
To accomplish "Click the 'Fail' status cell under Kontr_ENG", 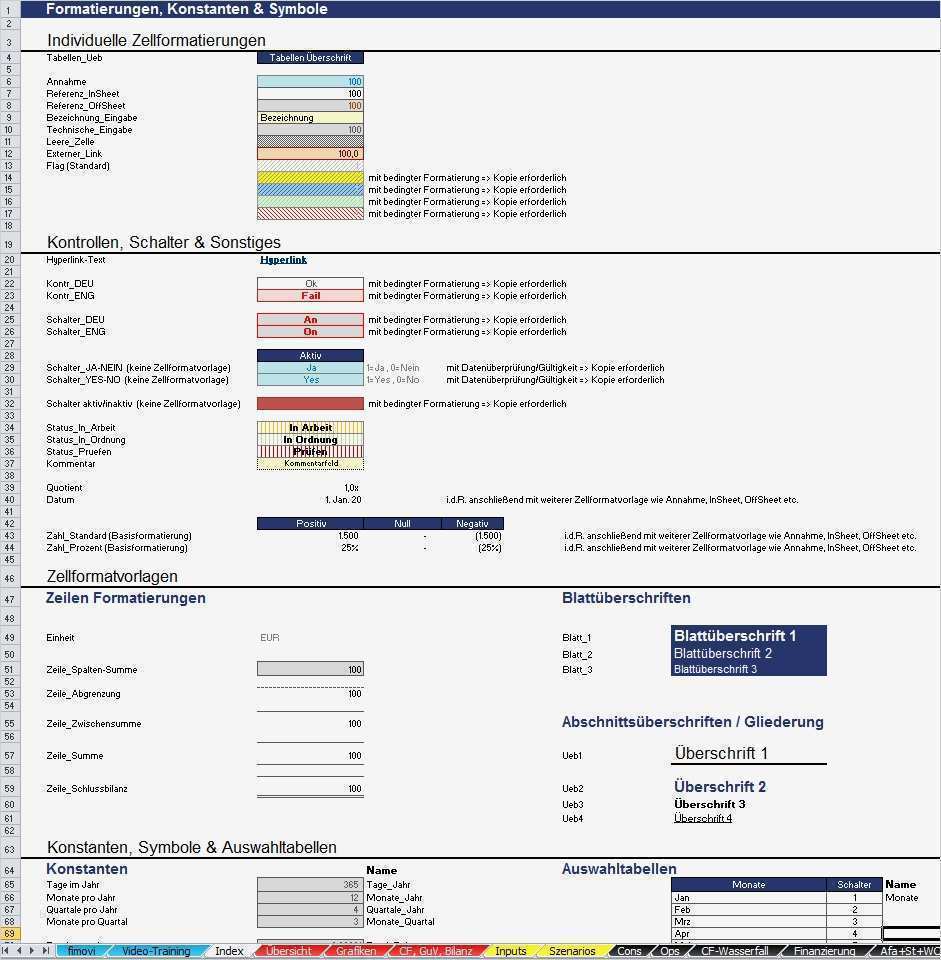I will click(x=310, y=295).
